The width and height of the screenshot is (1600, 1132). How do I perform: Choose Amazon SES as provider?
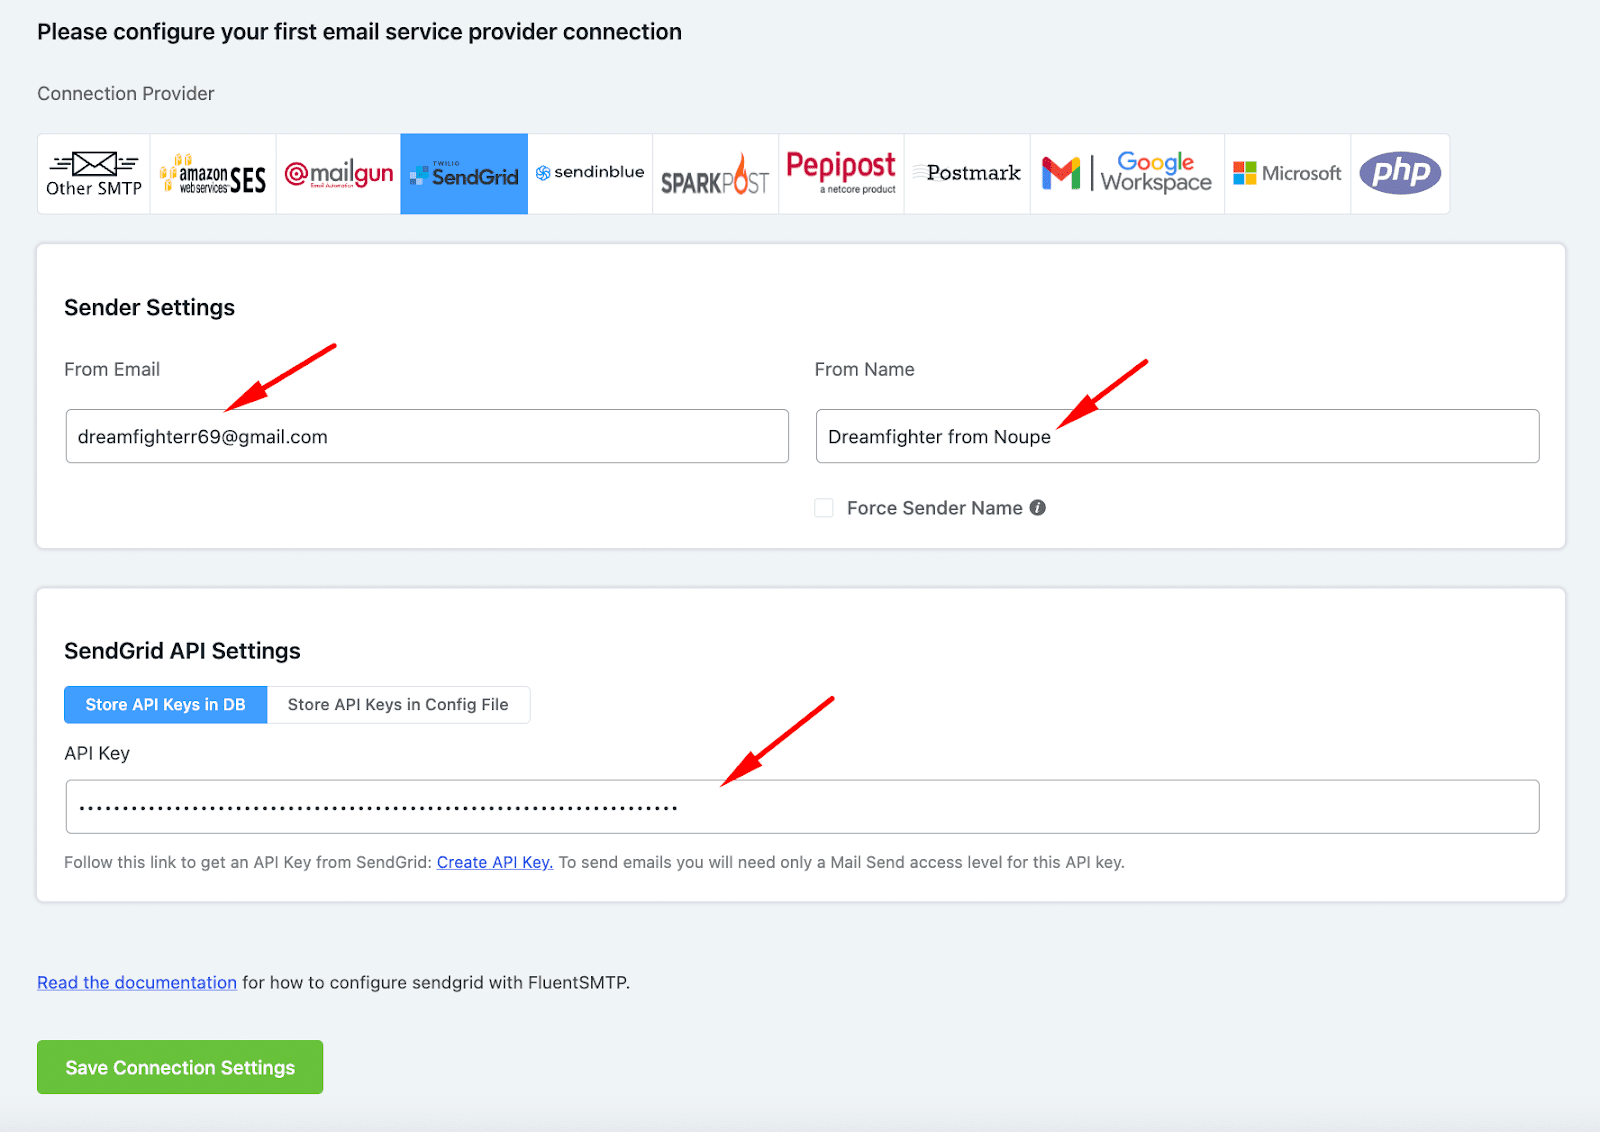point(213,174)
